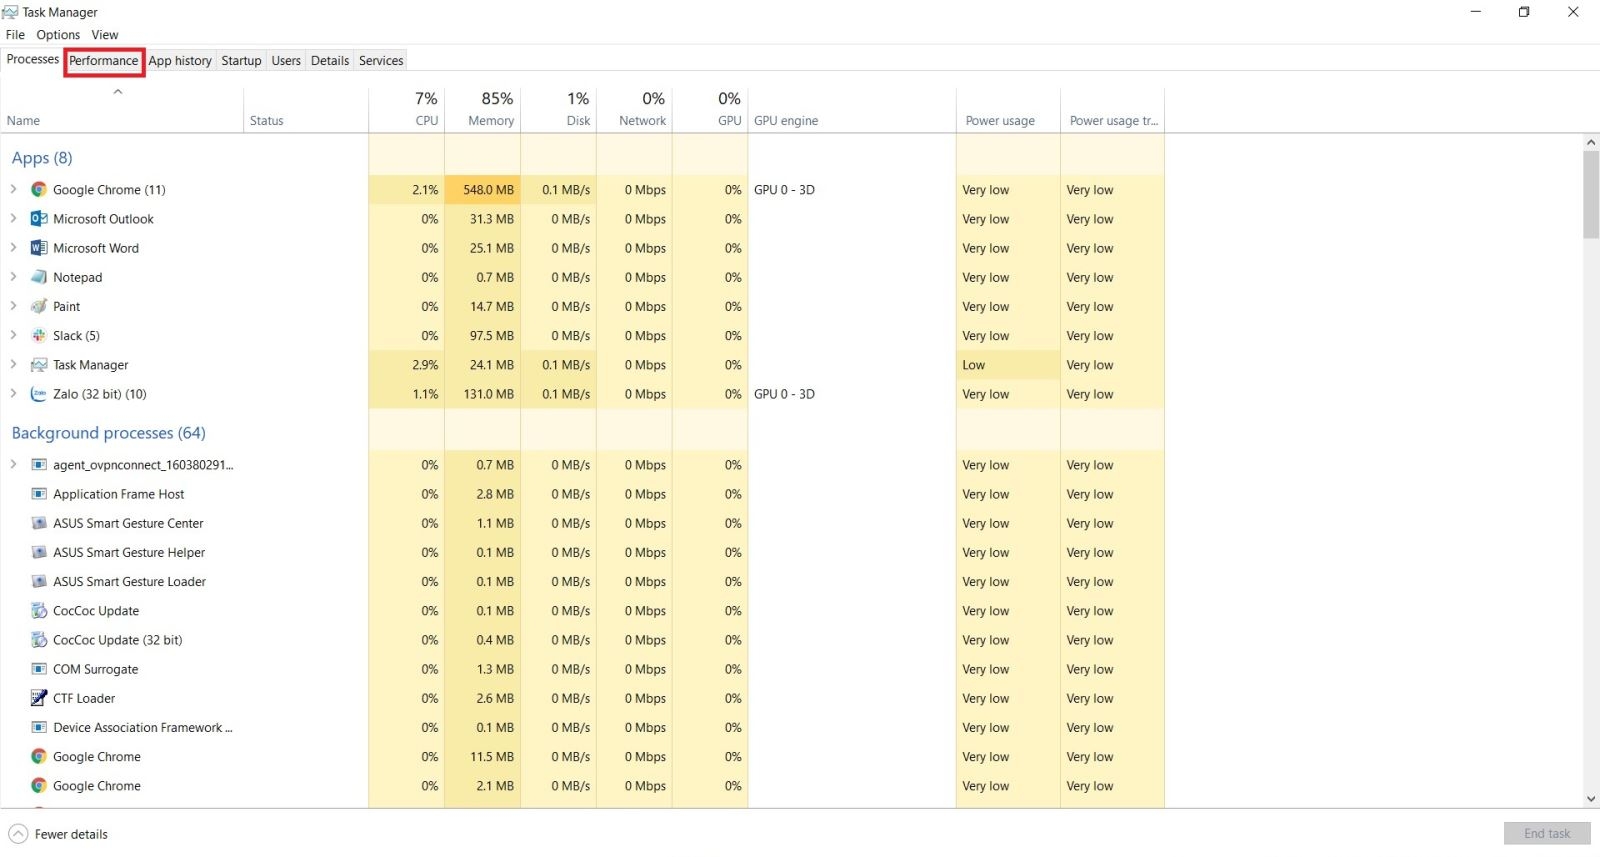The image size is (1600, 857).
Task: Click the CocCoc Update process icon
Action: tap(39, 611)
